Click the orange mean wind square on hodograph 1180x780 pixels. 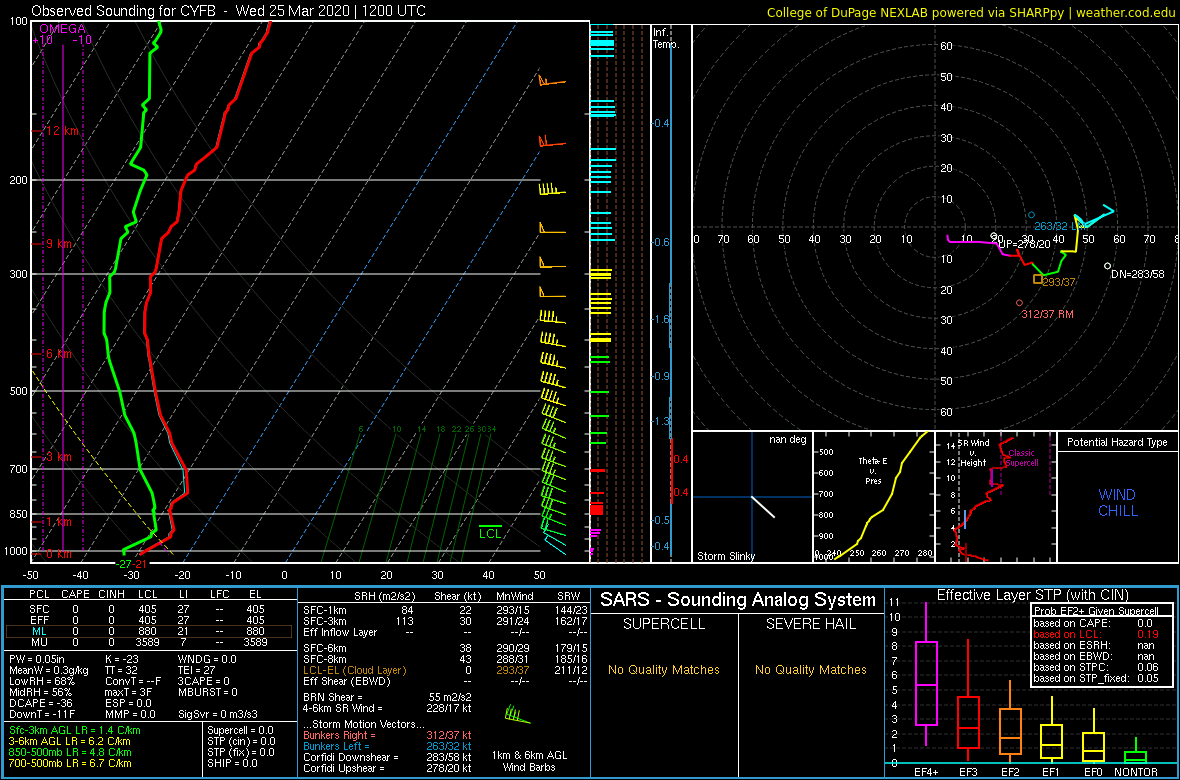[x=1038, y=279]
